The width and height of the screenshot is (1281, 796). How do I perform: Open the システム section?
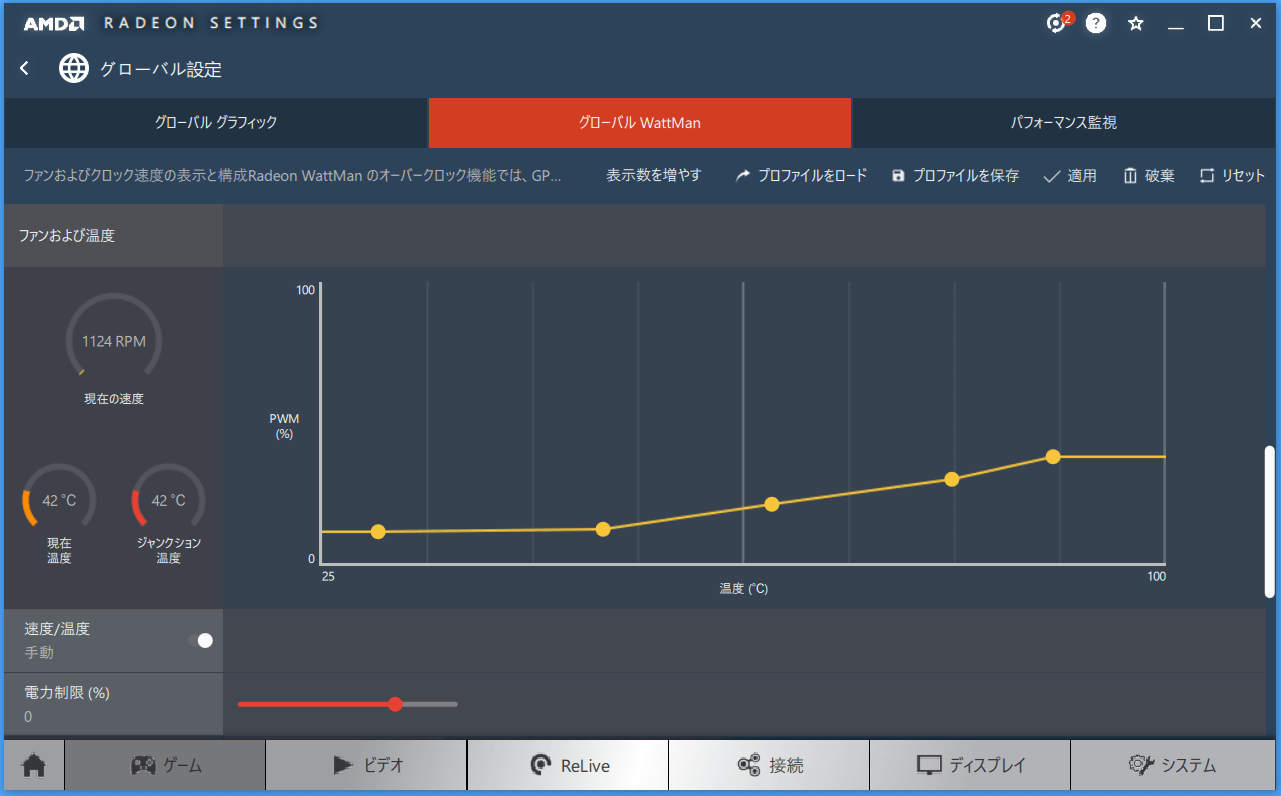click(1172, 766)
